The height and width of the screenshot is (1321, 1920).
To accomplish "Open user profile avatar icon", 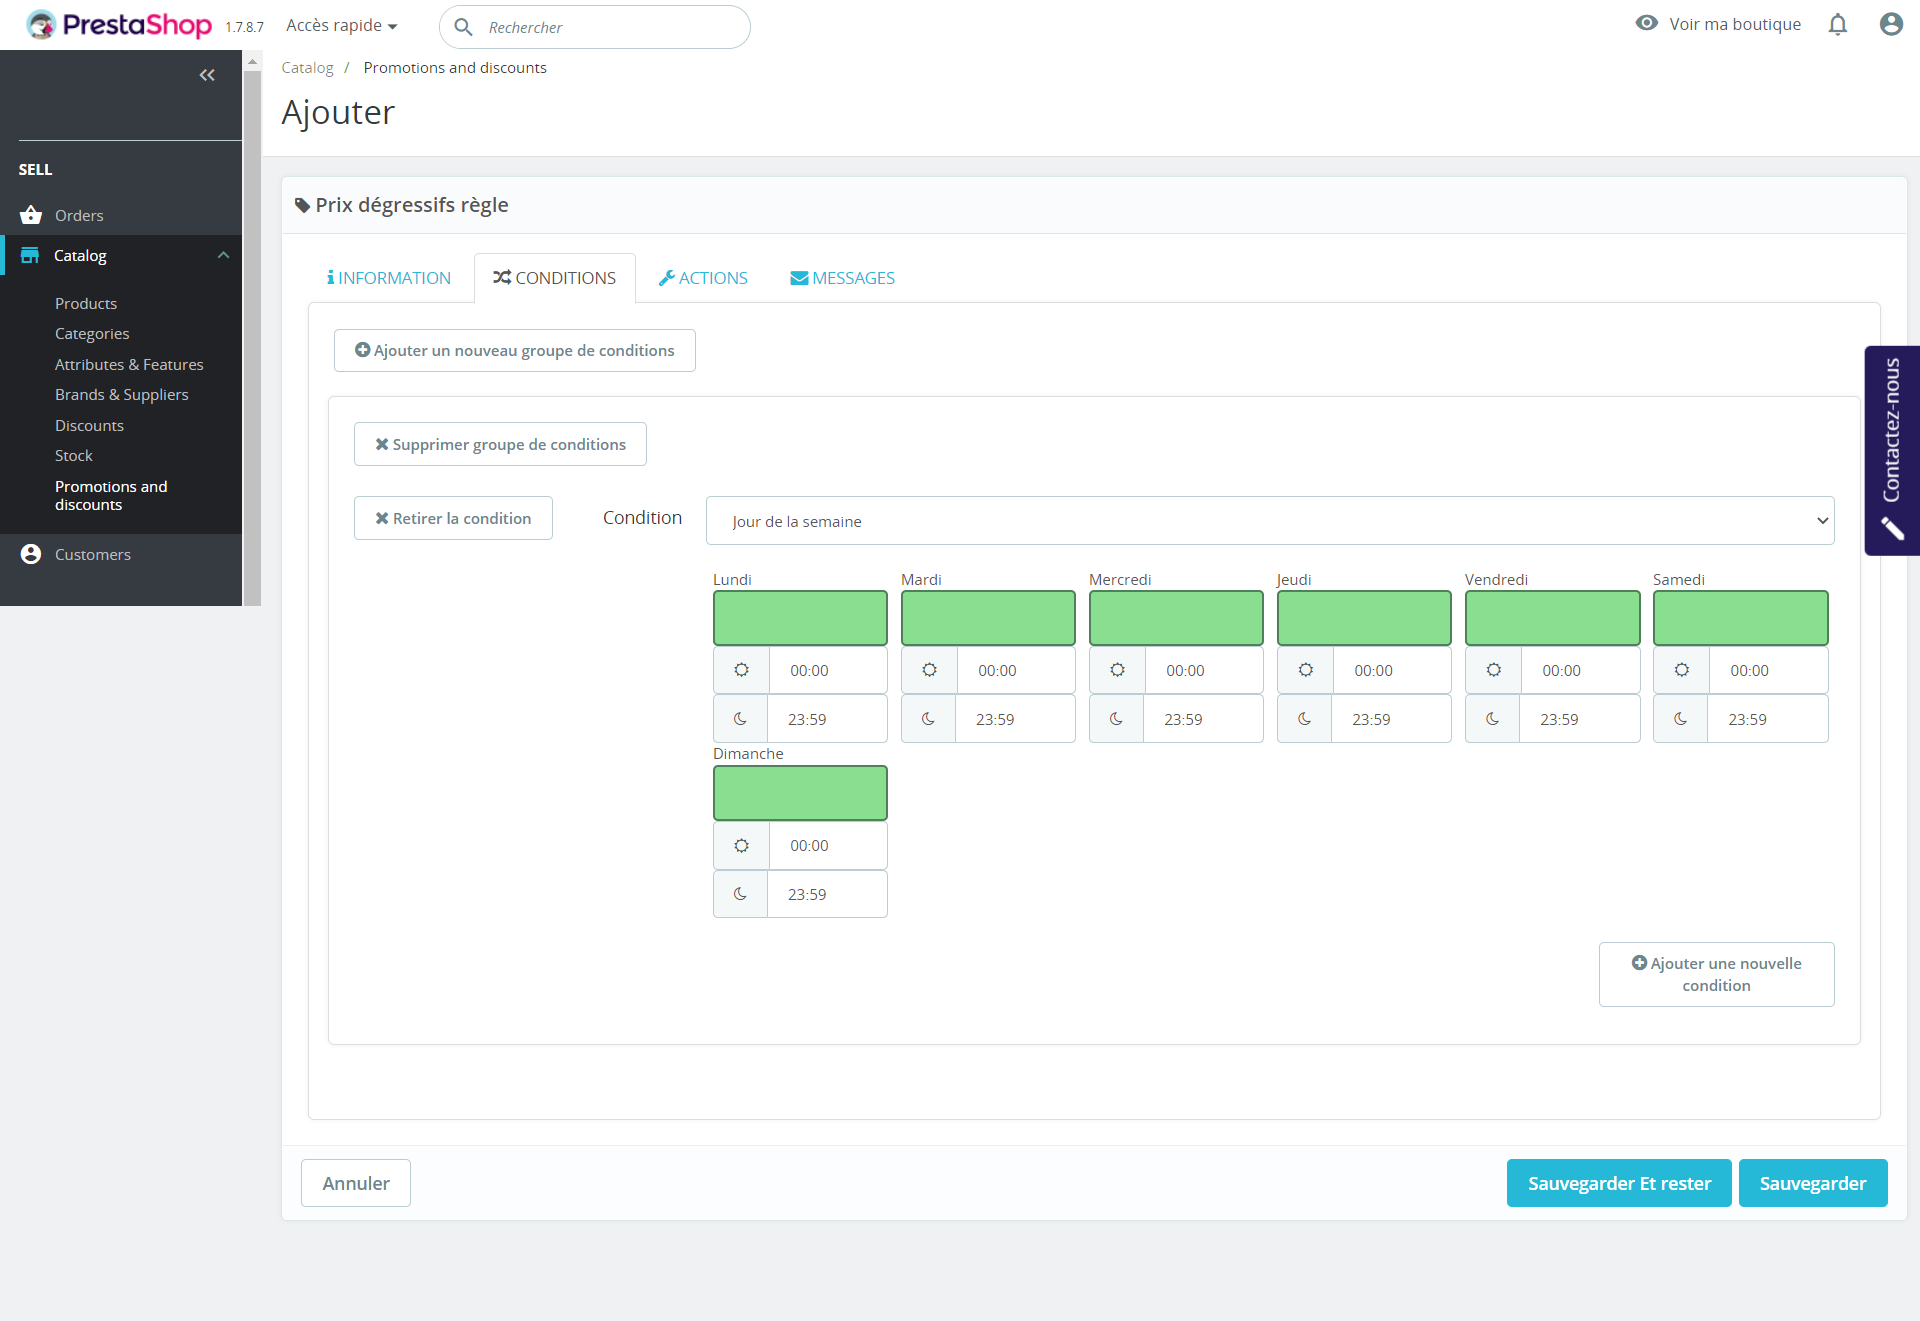I will 1890,24.
